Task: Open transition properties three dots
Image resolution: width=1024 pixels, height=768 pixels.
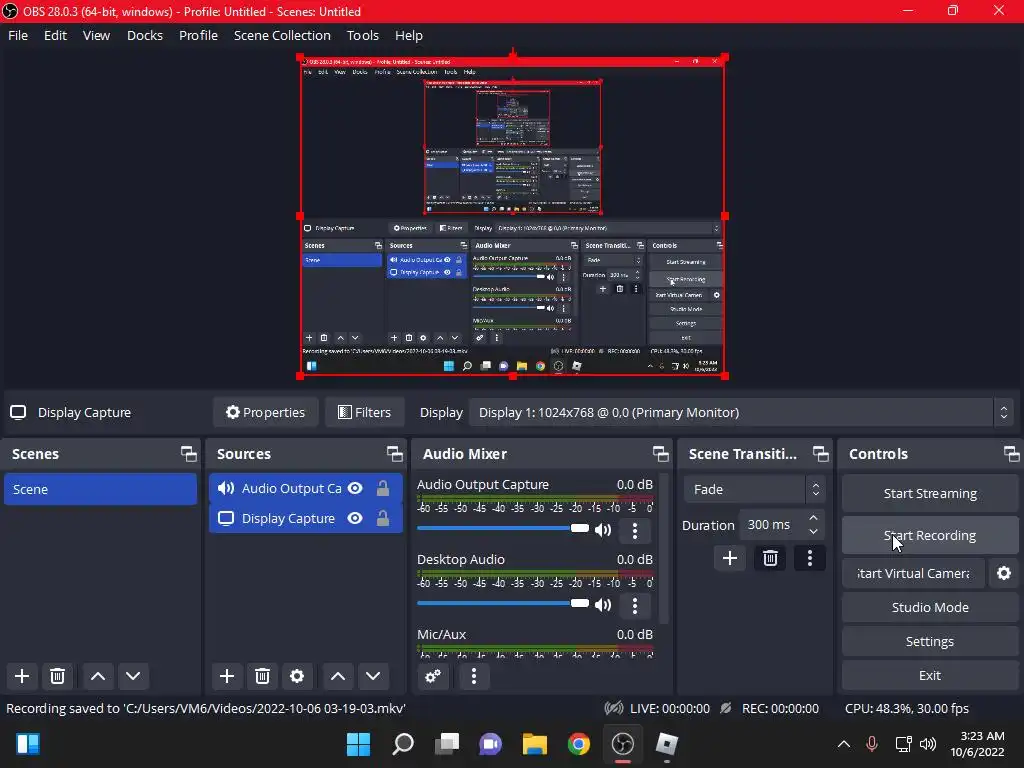Action: tap(810, 558)
